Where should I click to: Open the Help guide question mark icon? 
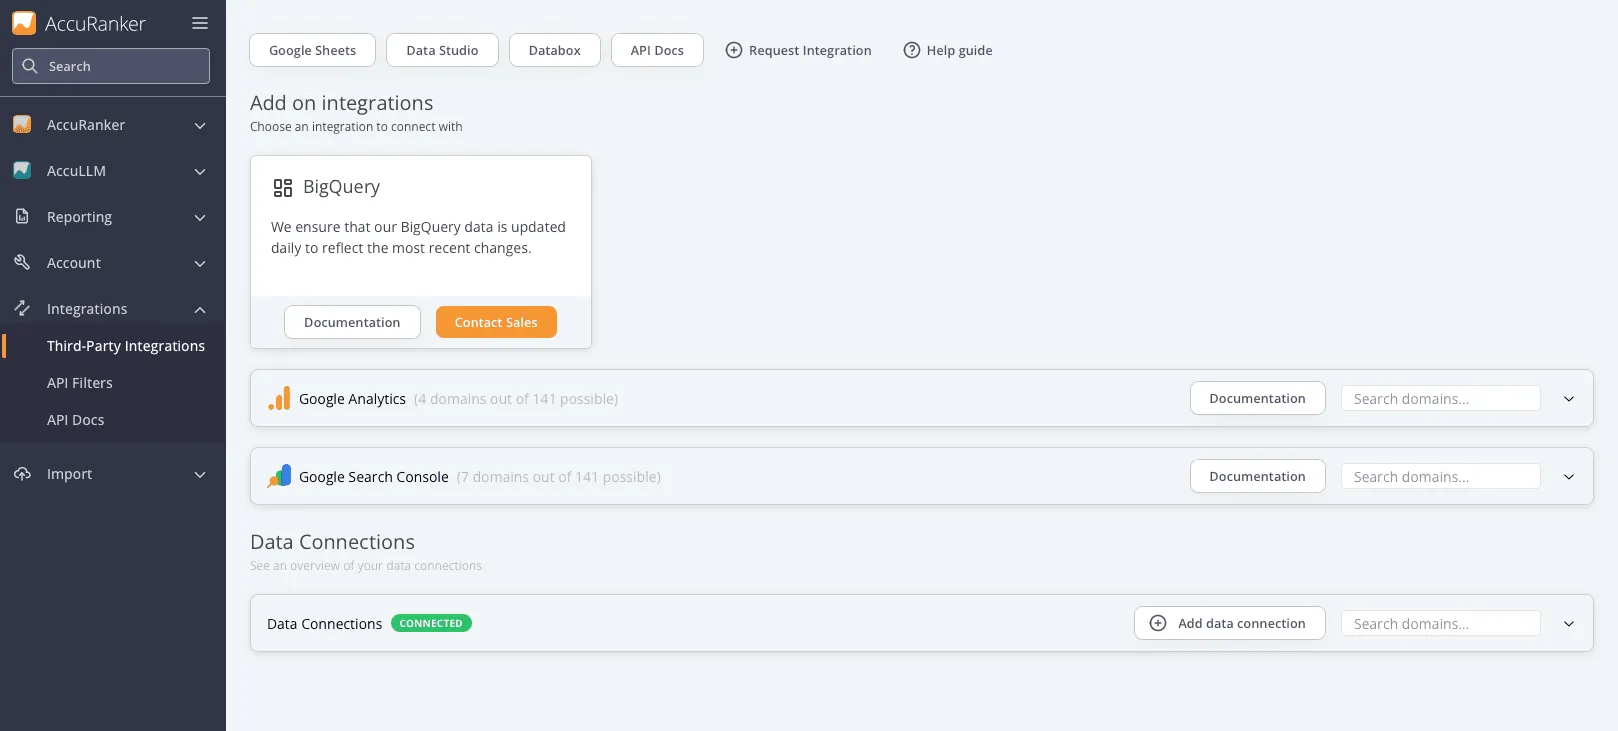point(911,49)
